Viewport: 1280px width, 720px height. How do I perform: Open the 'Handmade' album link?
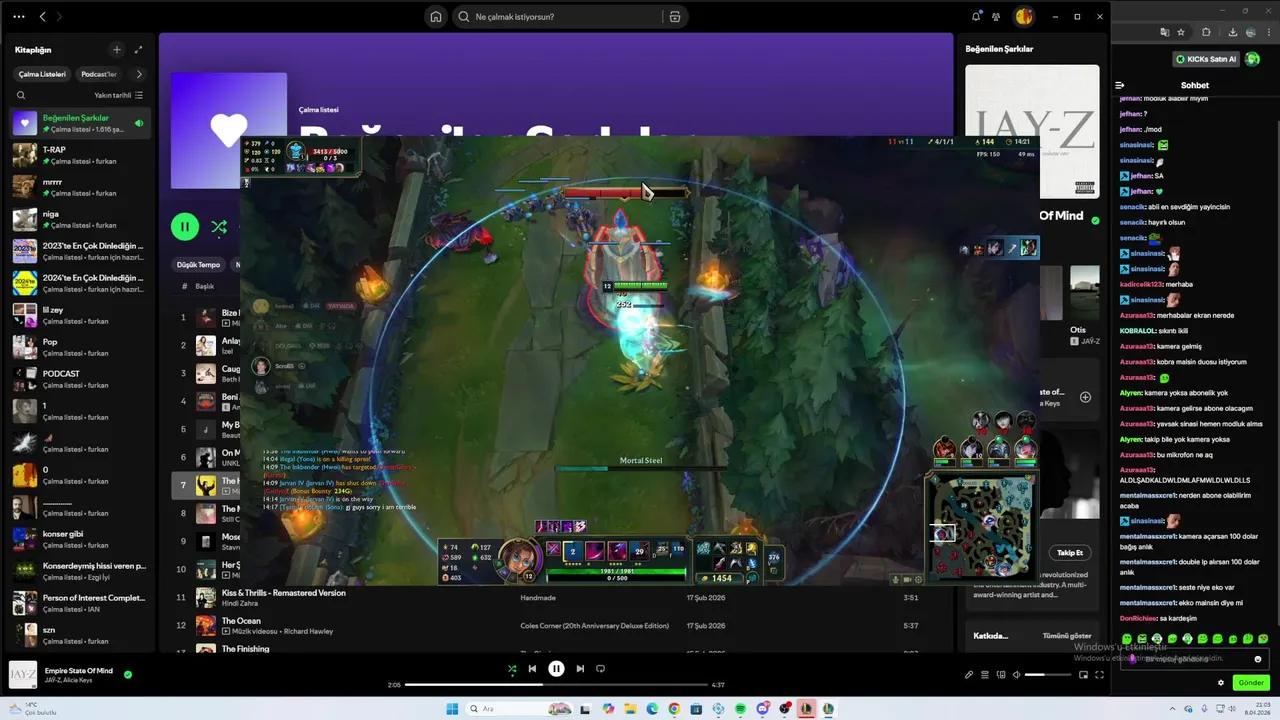539,598
